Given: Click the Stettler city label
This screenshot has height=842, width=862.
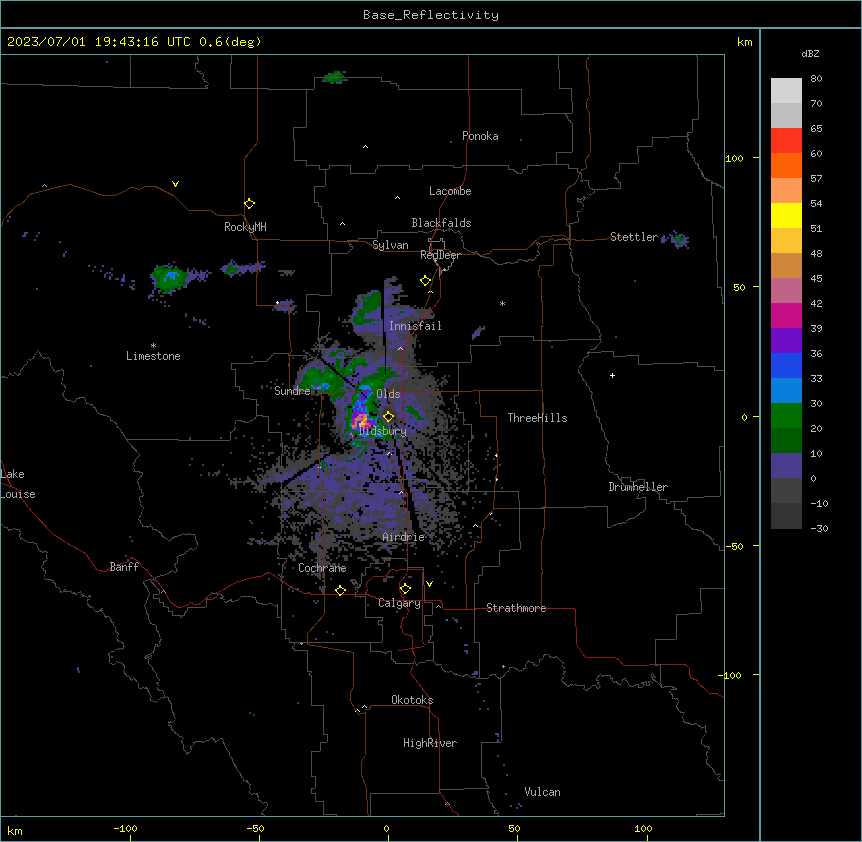Looking at the screenshot, I should [634, 237].
